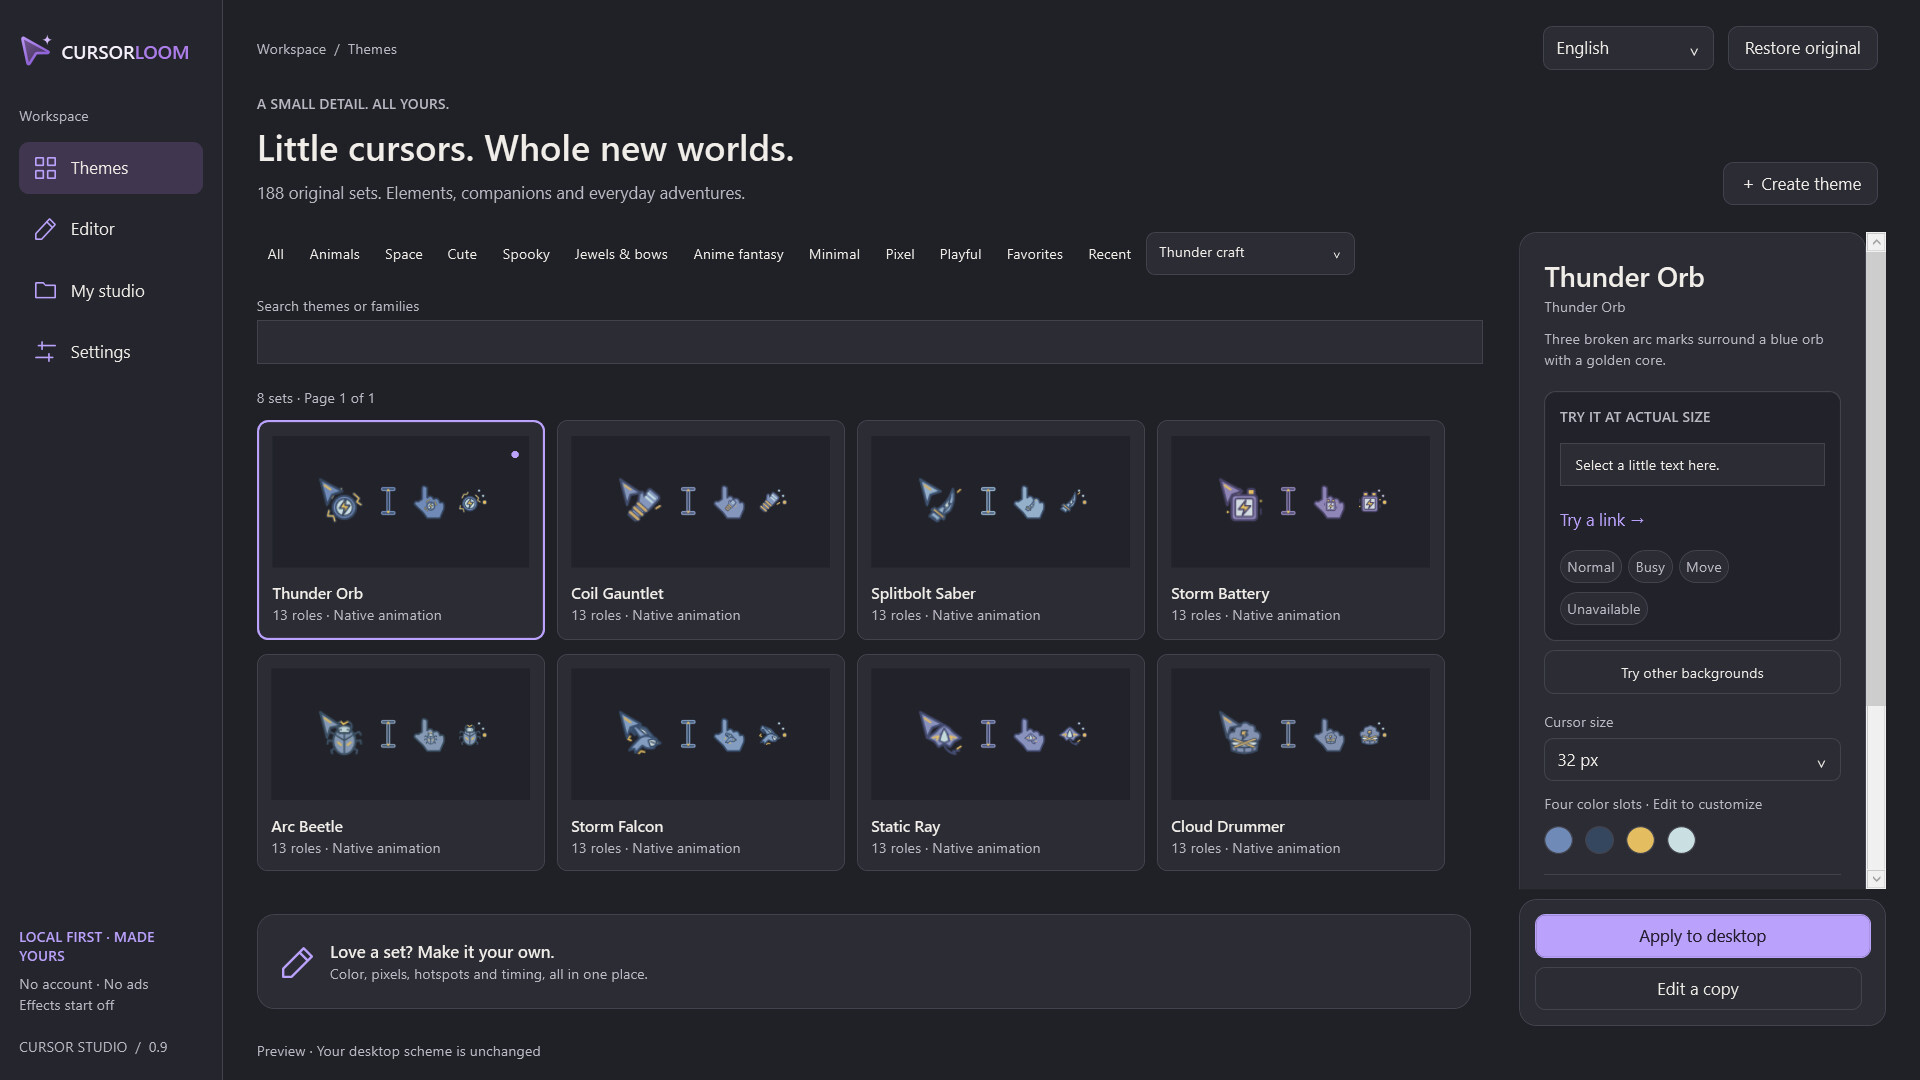Click the Apply to desktop button

coord(1702,936)
